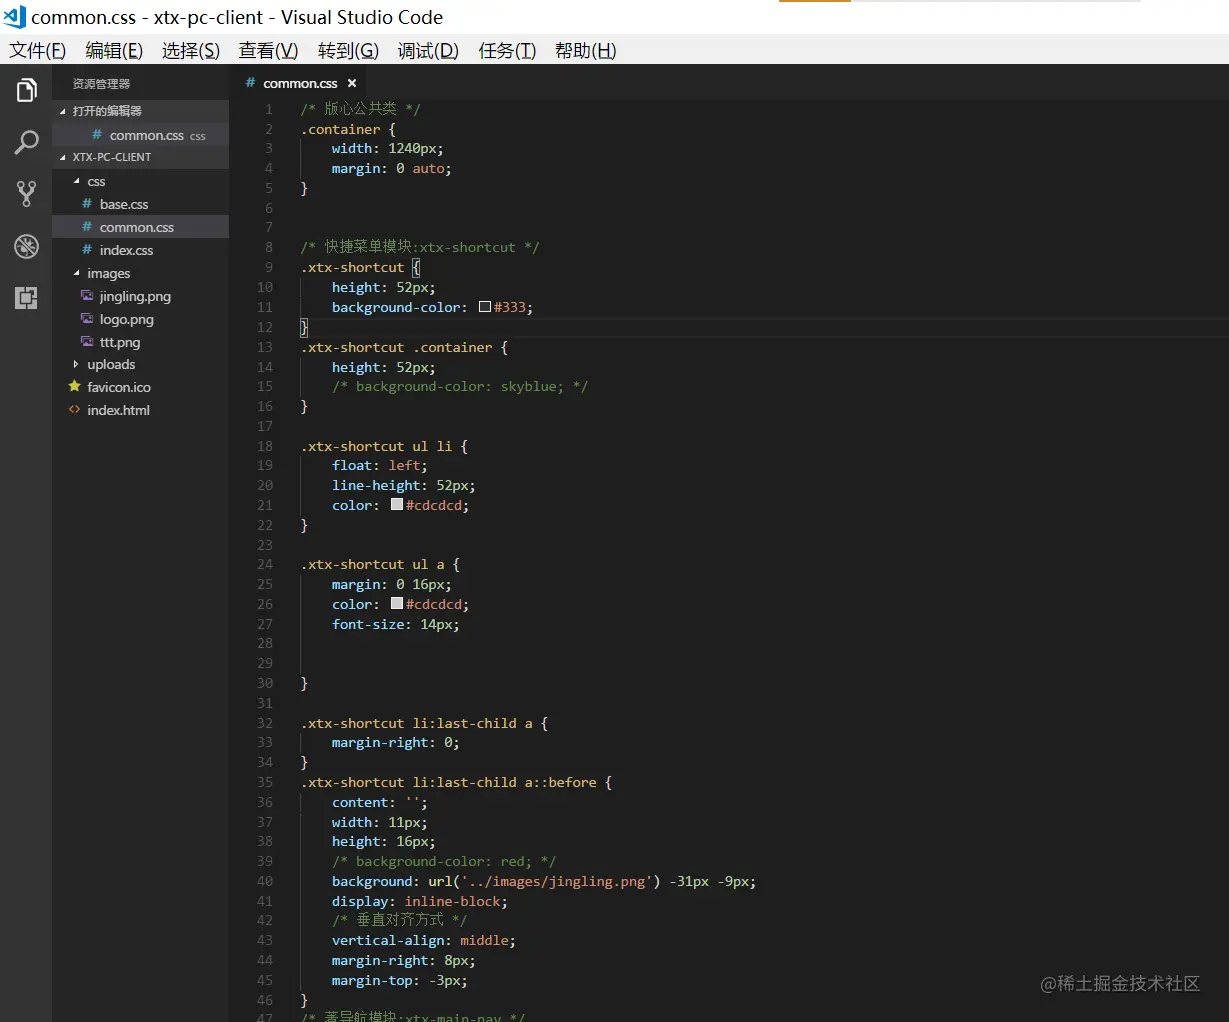Open the 编辑(E) menu

click(x=114, y=50)
